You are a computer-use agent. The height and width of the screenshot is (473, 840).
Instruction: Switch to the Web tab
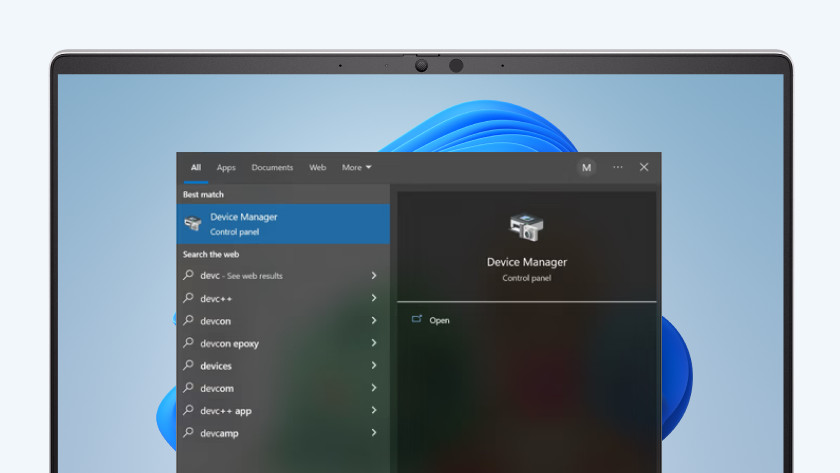point(317,168)
